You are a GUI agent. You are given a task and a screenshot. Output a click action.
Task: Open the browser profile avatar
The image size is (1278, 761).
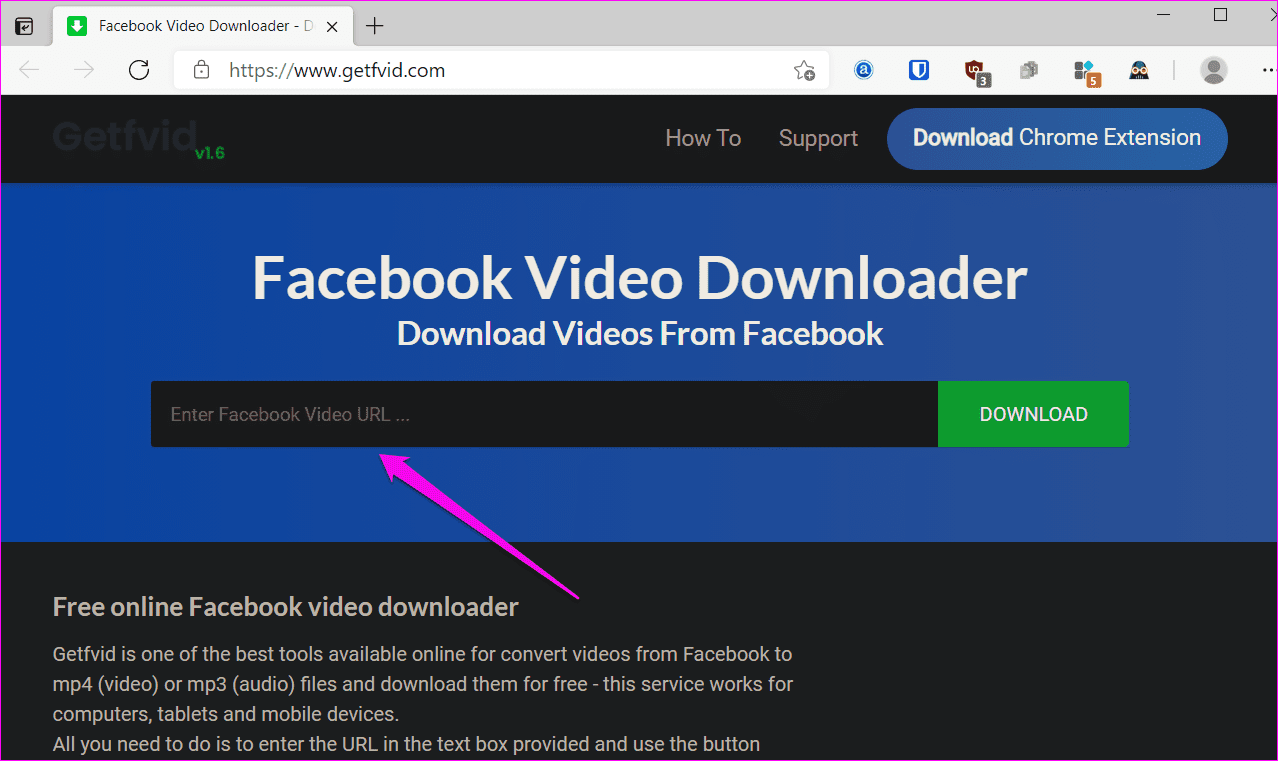coord(1214,70)
